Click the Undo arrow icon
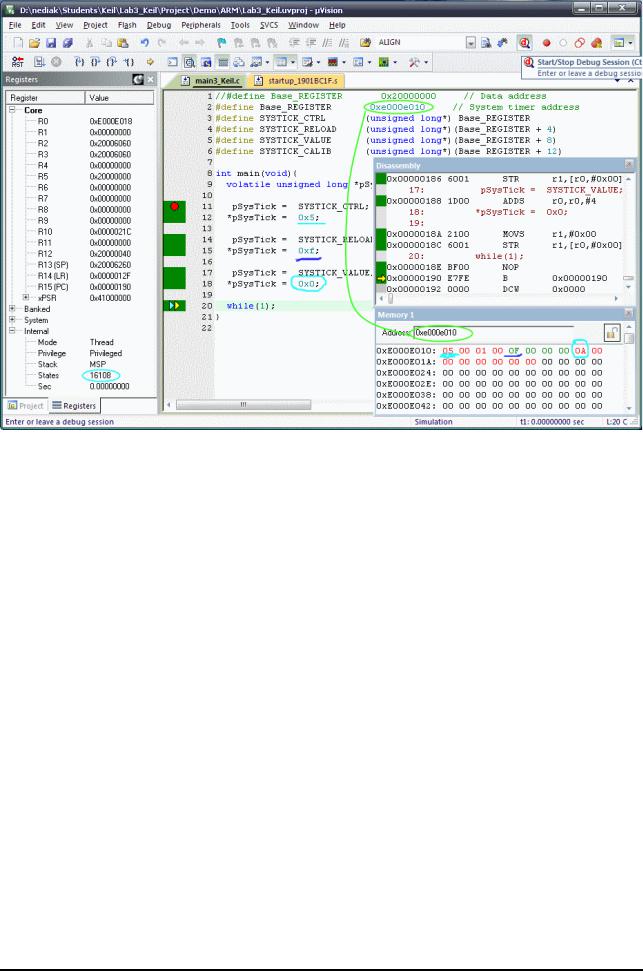 (144, 43)
